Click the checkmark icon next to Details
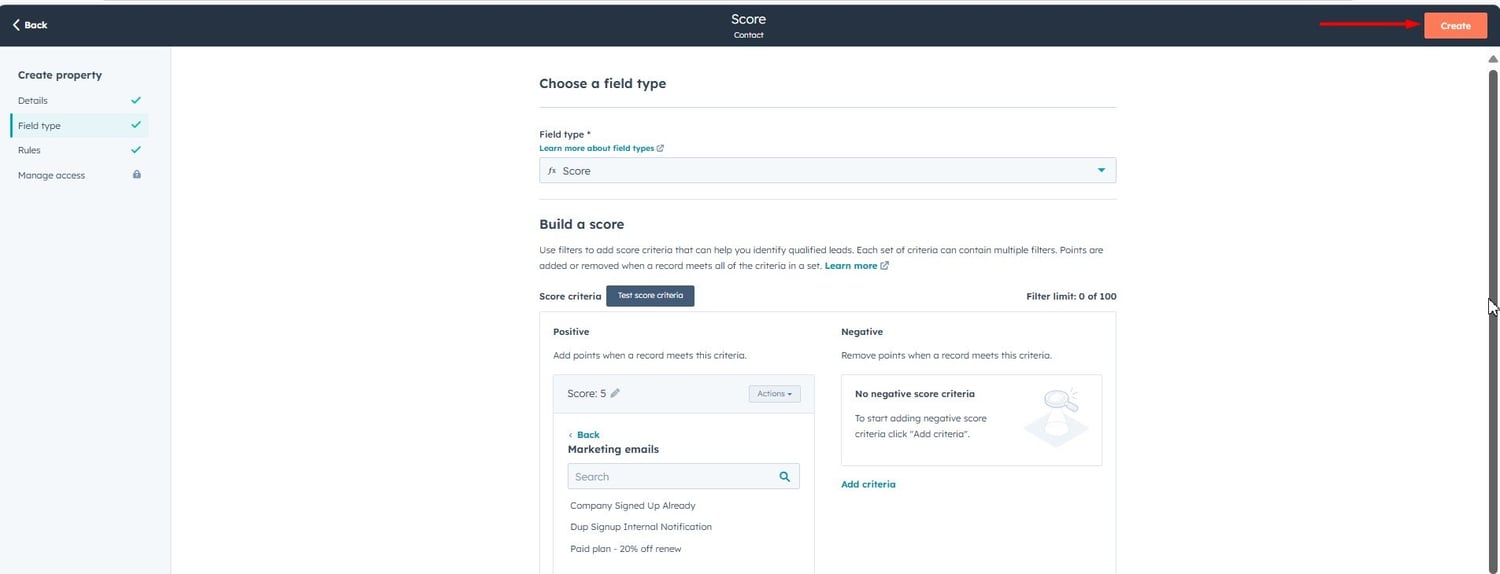The image size is (1500, 574). pos(136,100)
